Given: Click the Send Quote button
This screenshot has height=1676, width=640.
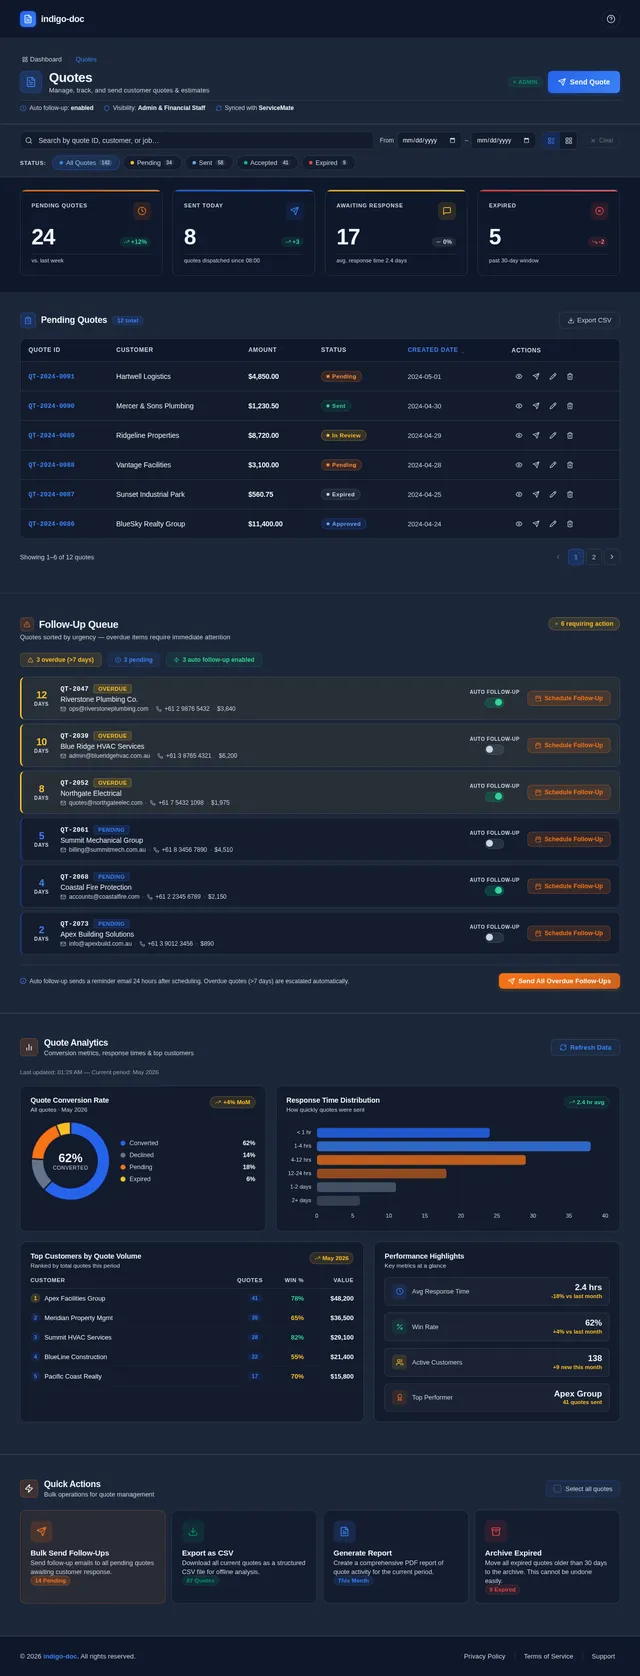Looking at the screenshot, I should point(584,82).
